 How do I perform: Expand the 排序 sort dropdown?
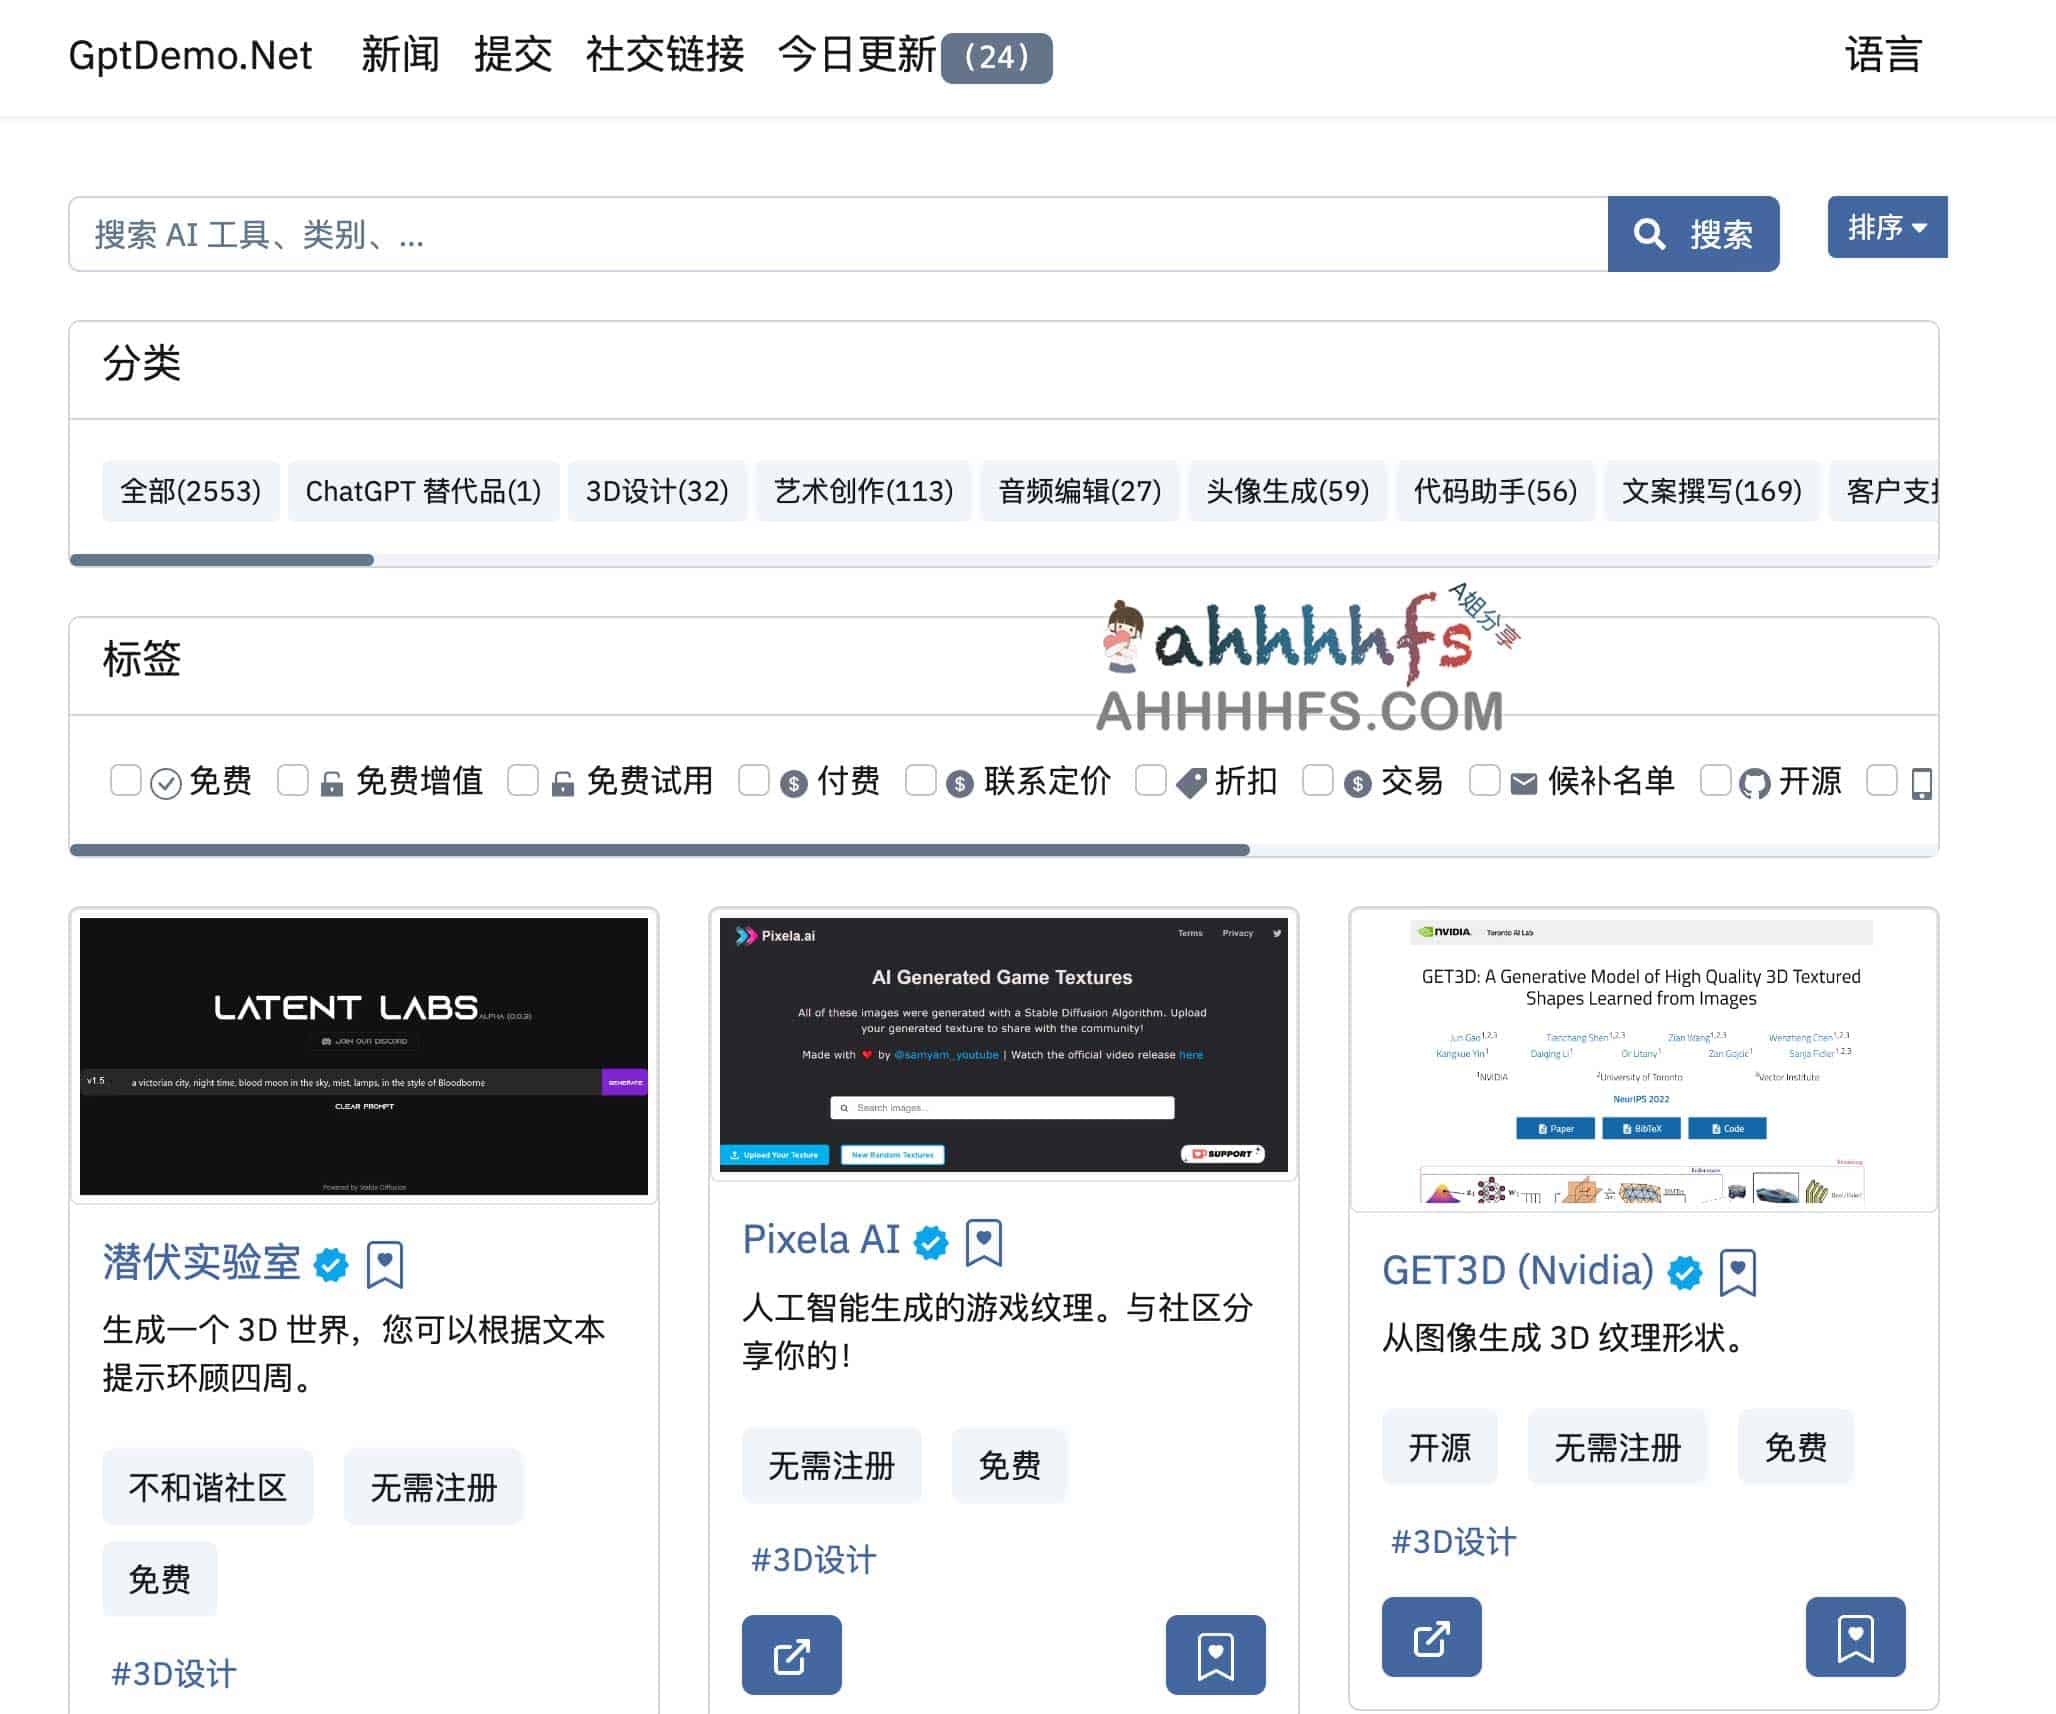(1886, 227)
